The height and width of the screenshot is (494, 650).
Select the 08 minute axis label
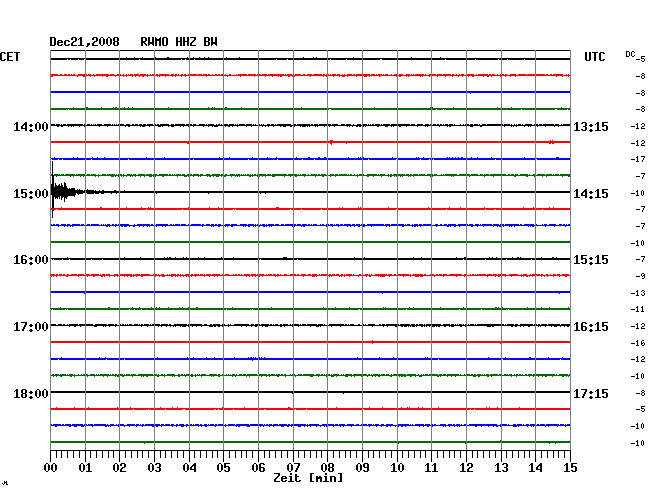pos(327,467)
